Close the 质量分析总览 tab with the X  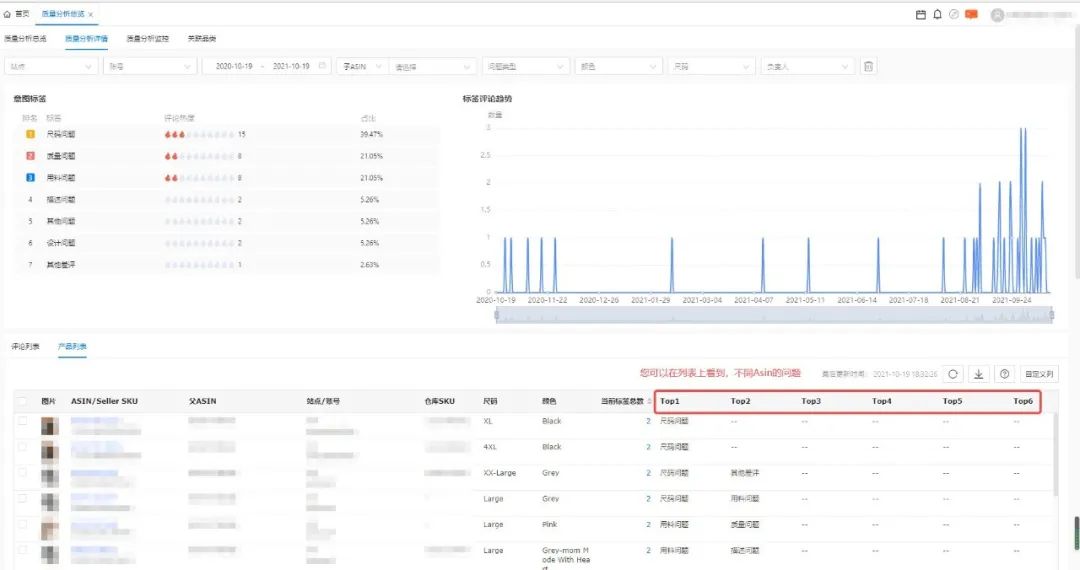(x=91, y=15)
